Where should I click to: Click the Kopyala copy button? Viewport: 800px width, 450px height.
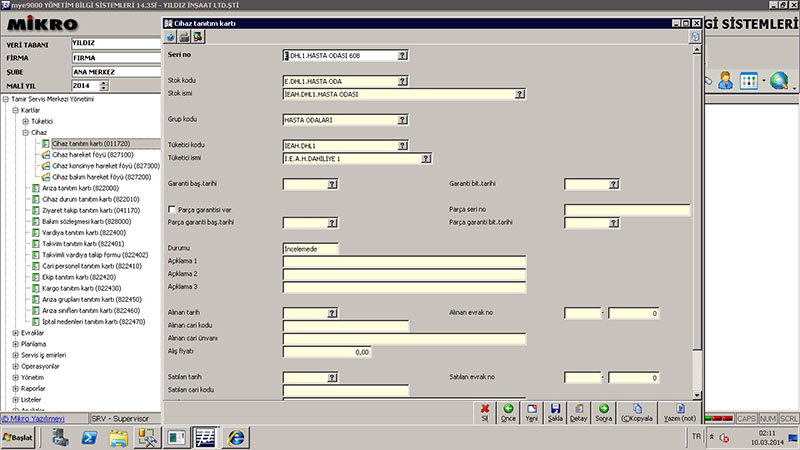click(637, 412)
